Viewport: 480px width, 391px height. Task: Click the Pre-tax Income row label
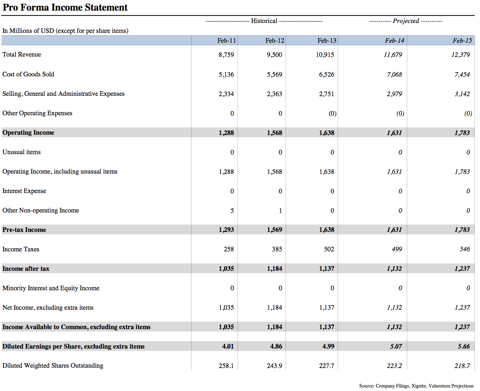(x=24, y=230)
